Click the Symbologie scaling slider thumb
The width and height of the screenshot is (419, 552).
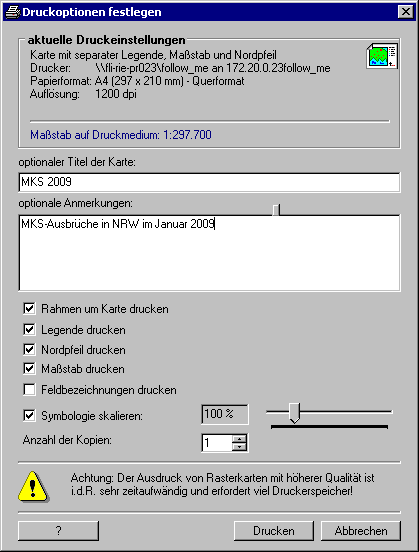click(294, 413)
